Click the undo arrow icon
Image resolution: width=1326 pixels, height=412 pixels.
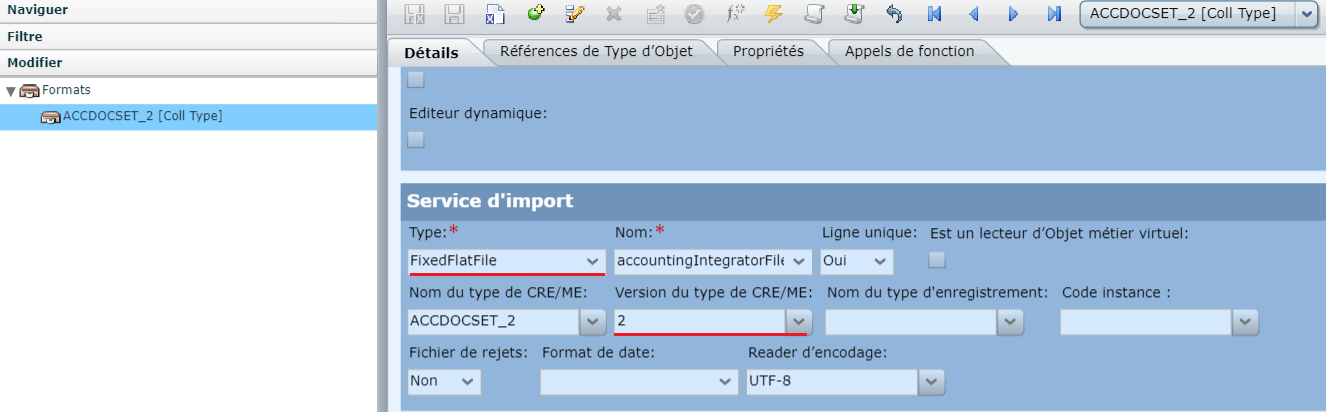point(893,14)
